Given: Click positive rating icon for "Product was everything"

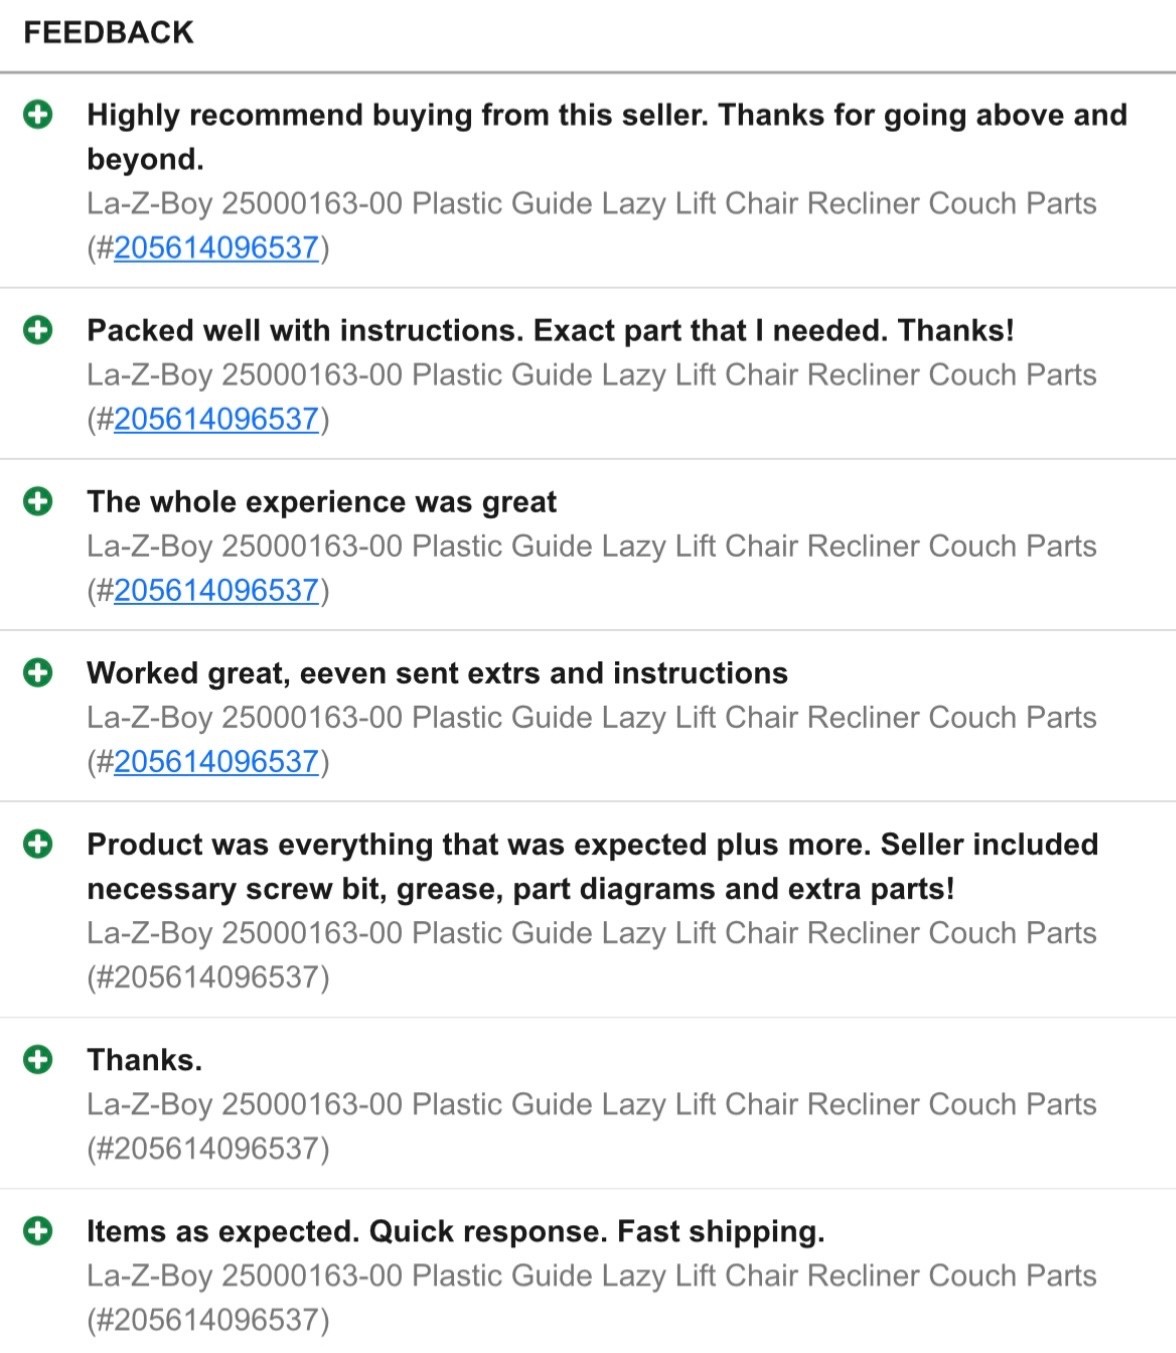Looking at the screenshot, I should (38, 844).
